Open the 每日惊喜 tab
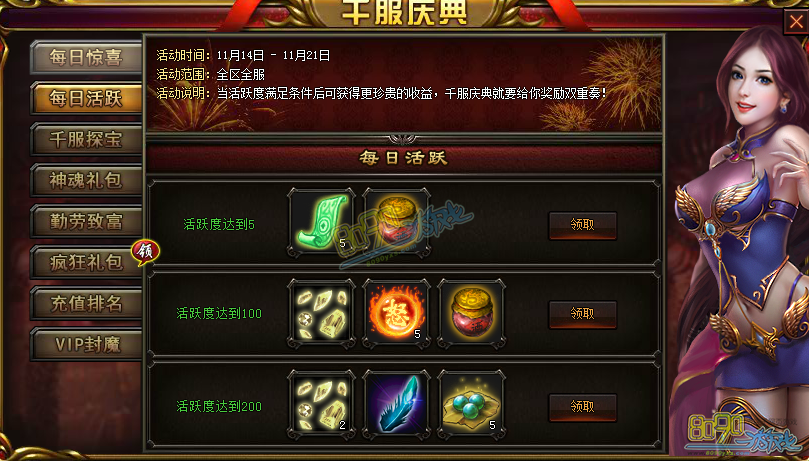 pyautogui.click(x=86, y=57)
